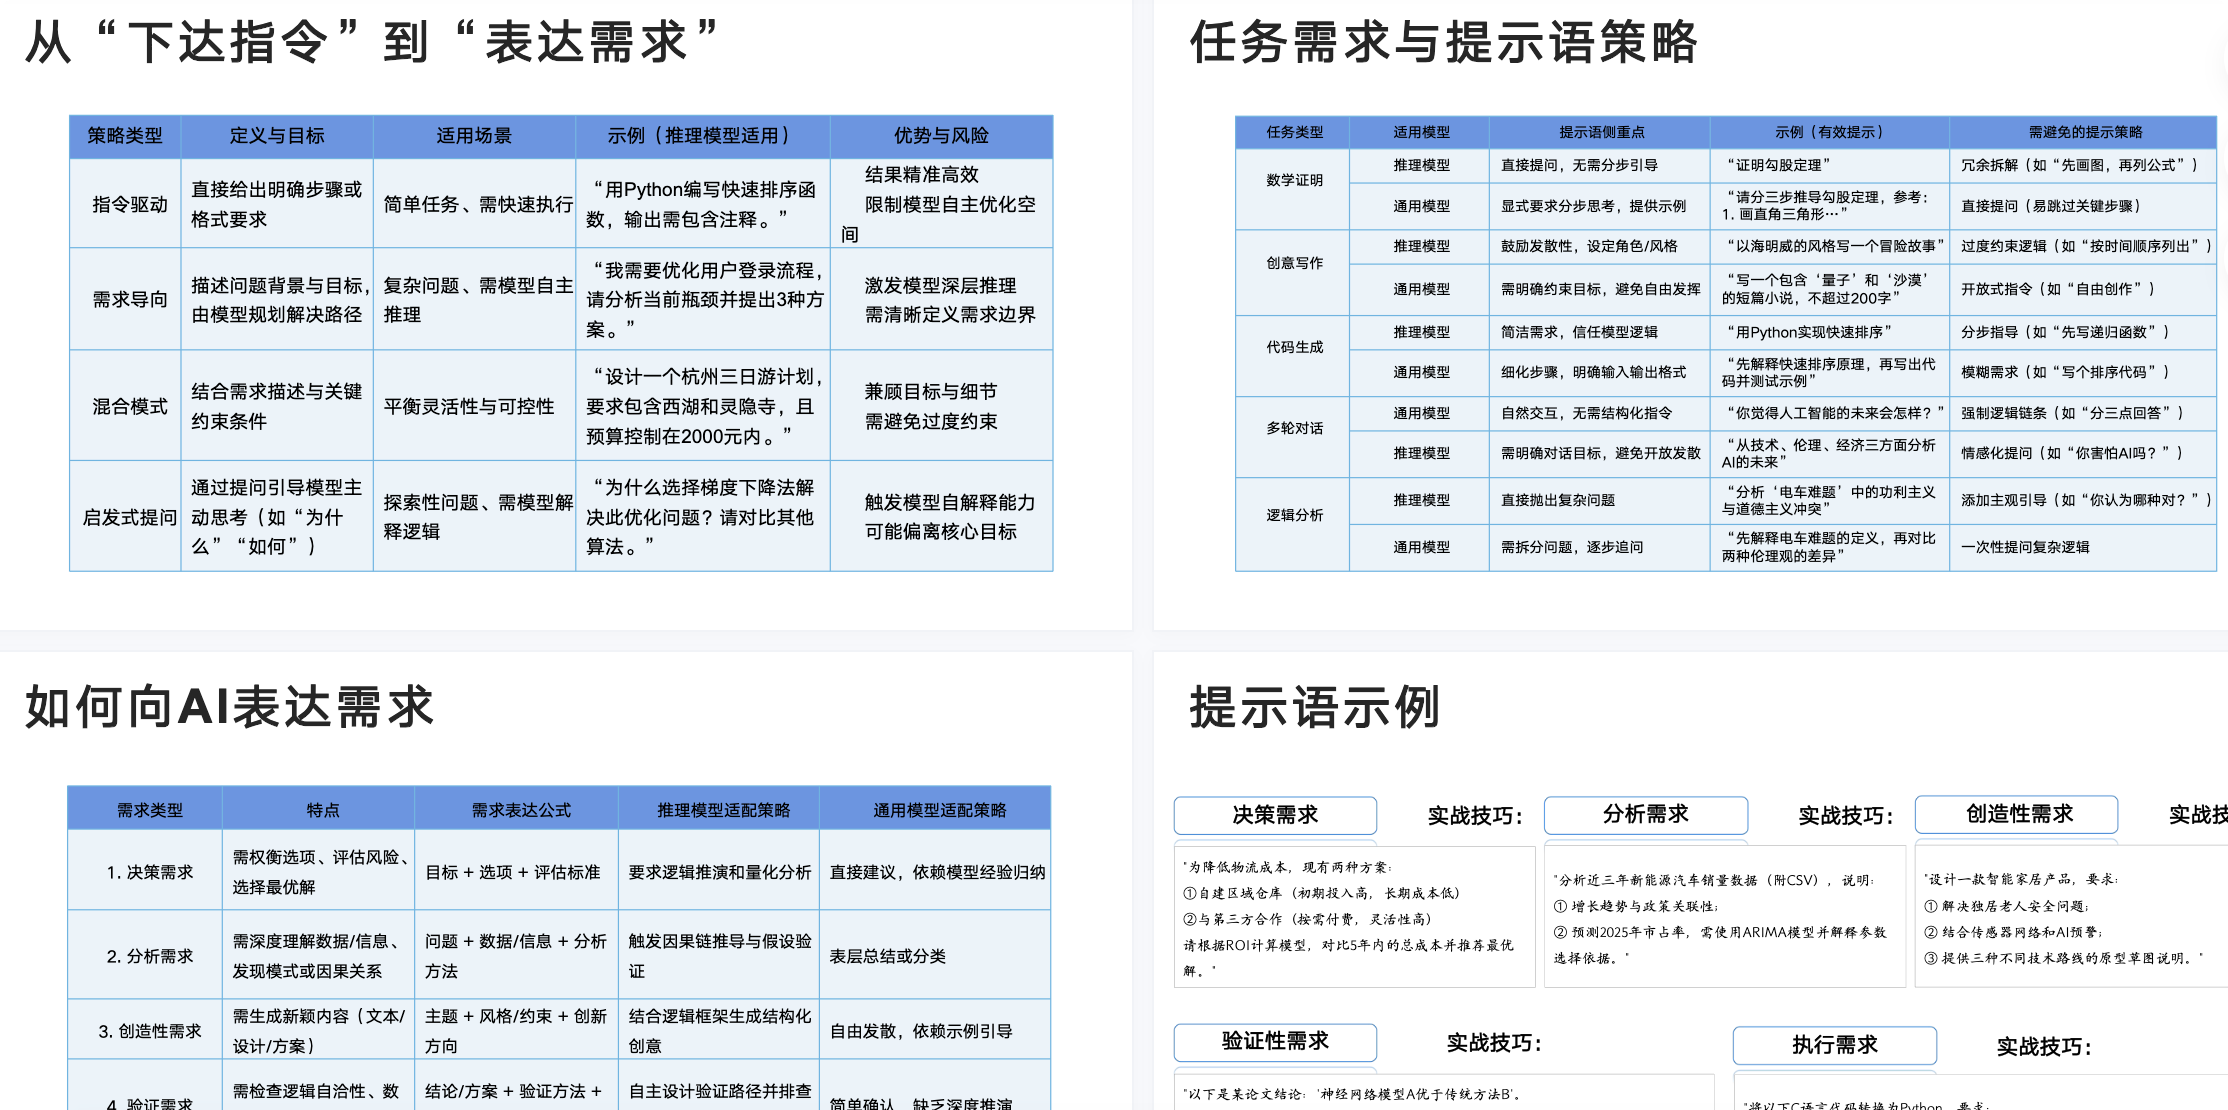Open the slide titled 如何向AI表达需求

pyautogui.click(x=229, y=707)
